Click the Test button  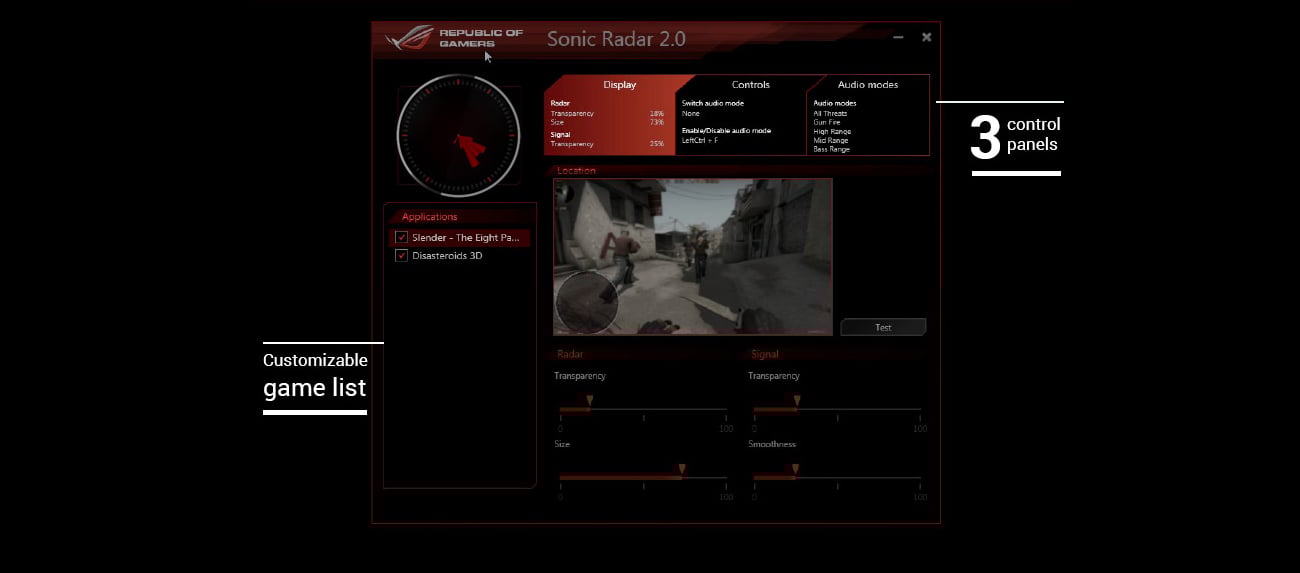coord(883,327)
